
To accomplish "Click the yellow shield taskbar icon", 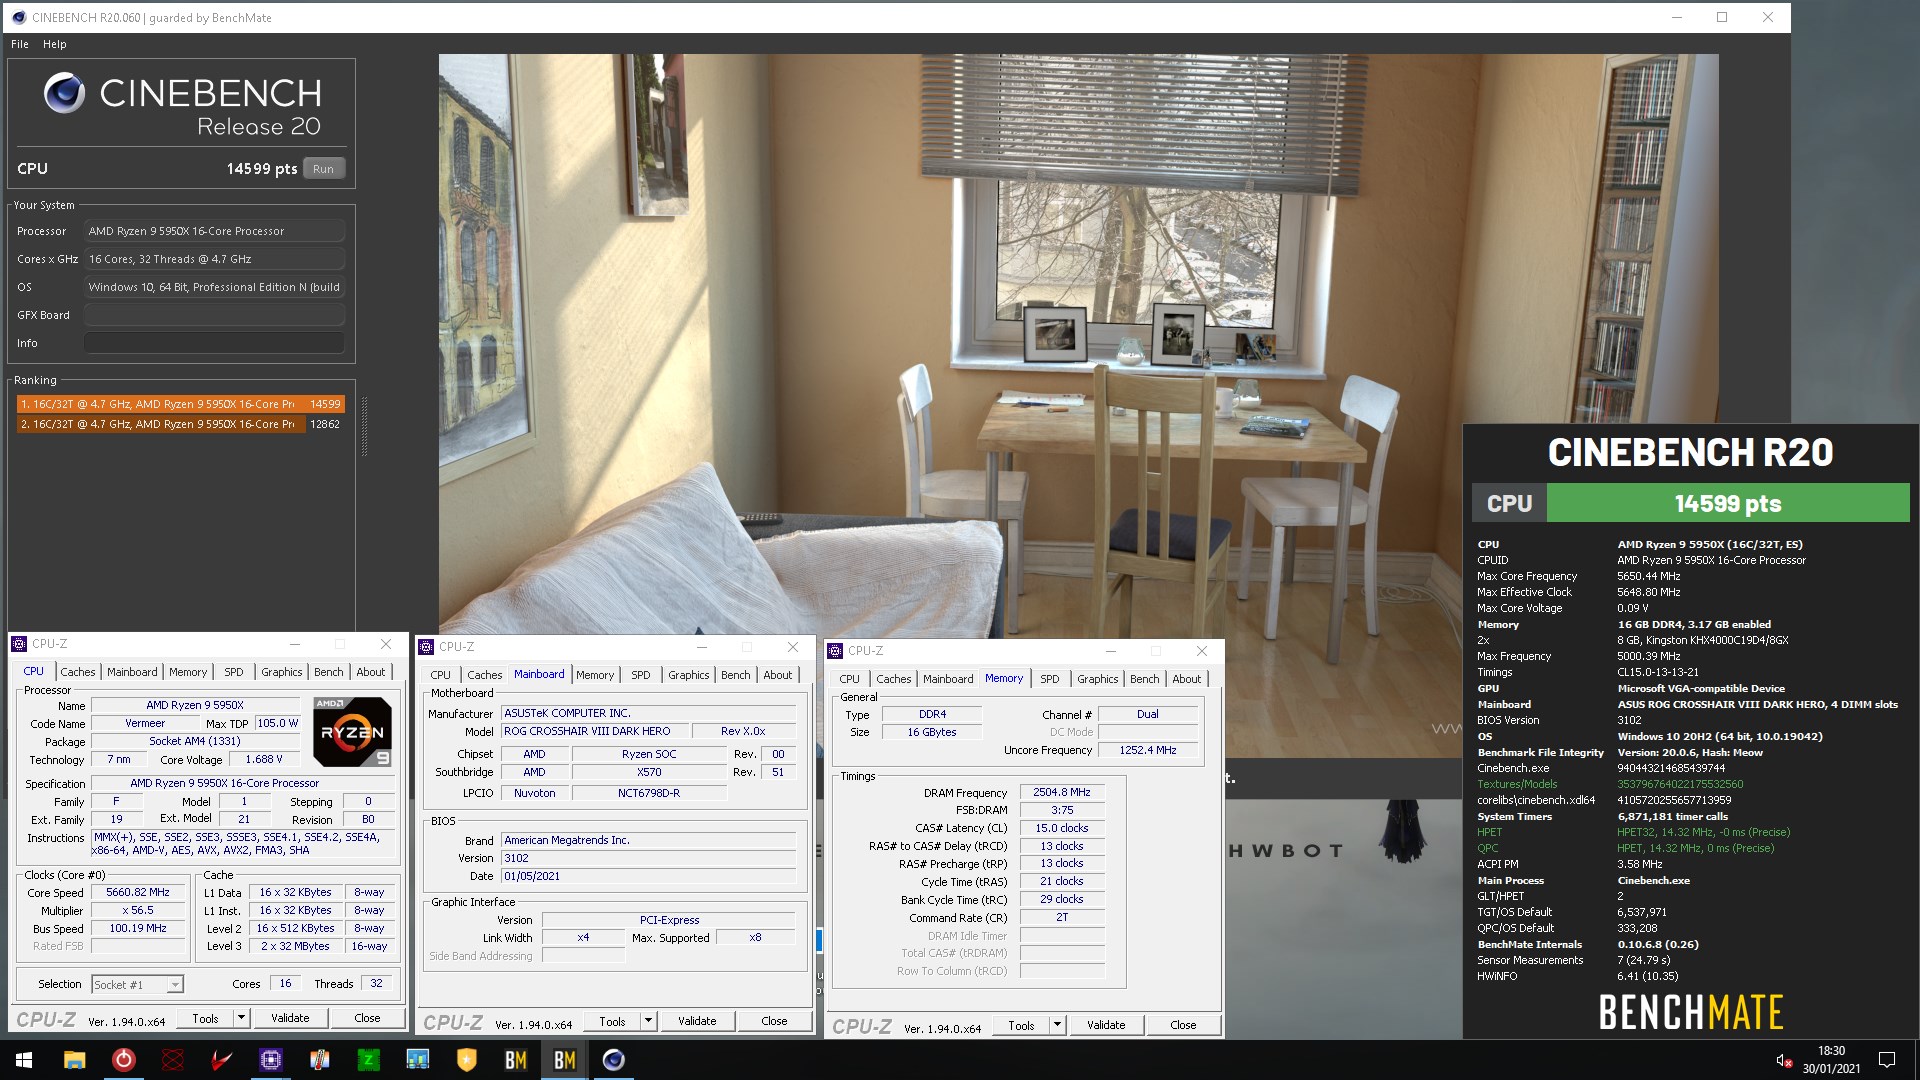I will [466, 1060].
